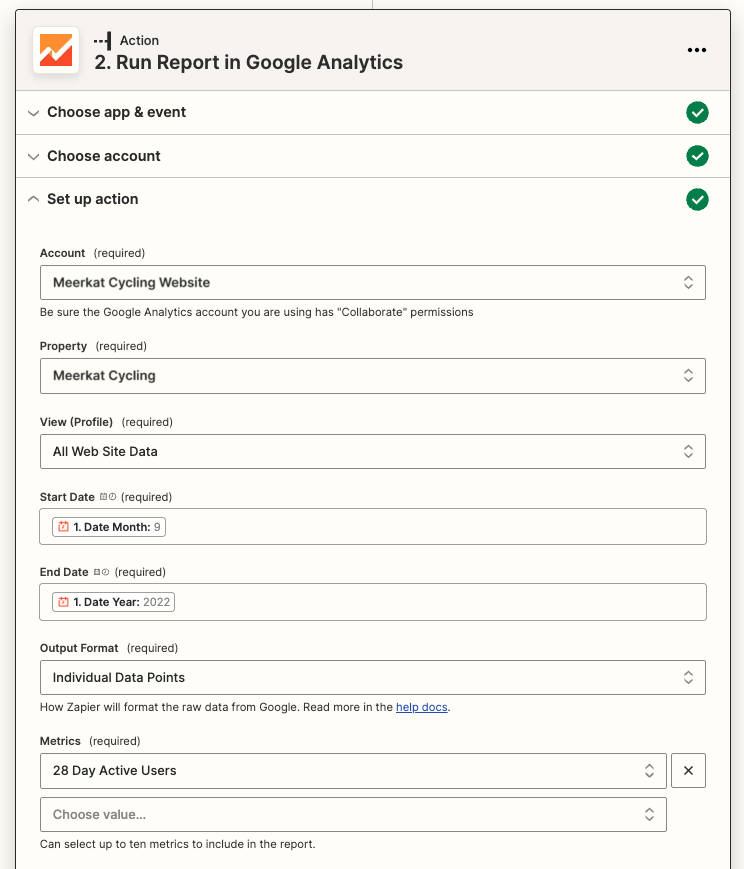Click green checkmark beside Choose app & event
This screenshot has width=744, height=869.
coord(697,113)
